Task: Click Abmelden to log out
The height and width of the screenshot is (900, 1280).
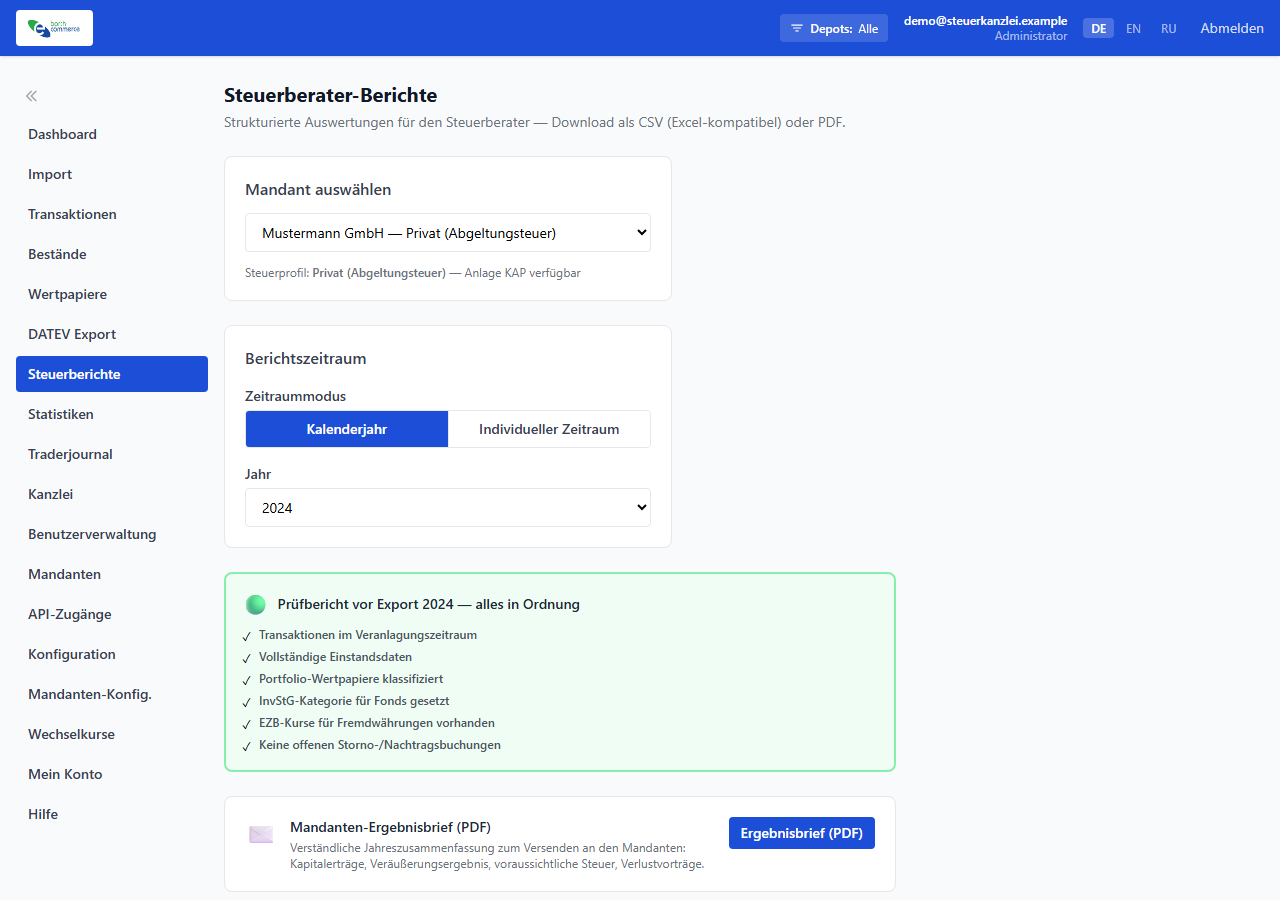Action: [x=1232, y=29]
